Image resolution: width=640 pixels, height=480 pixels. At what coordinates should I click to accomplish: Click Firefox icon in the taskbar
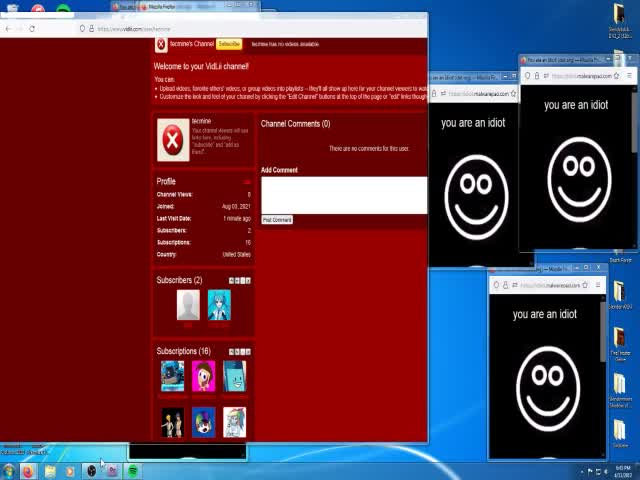pos(28,471)
